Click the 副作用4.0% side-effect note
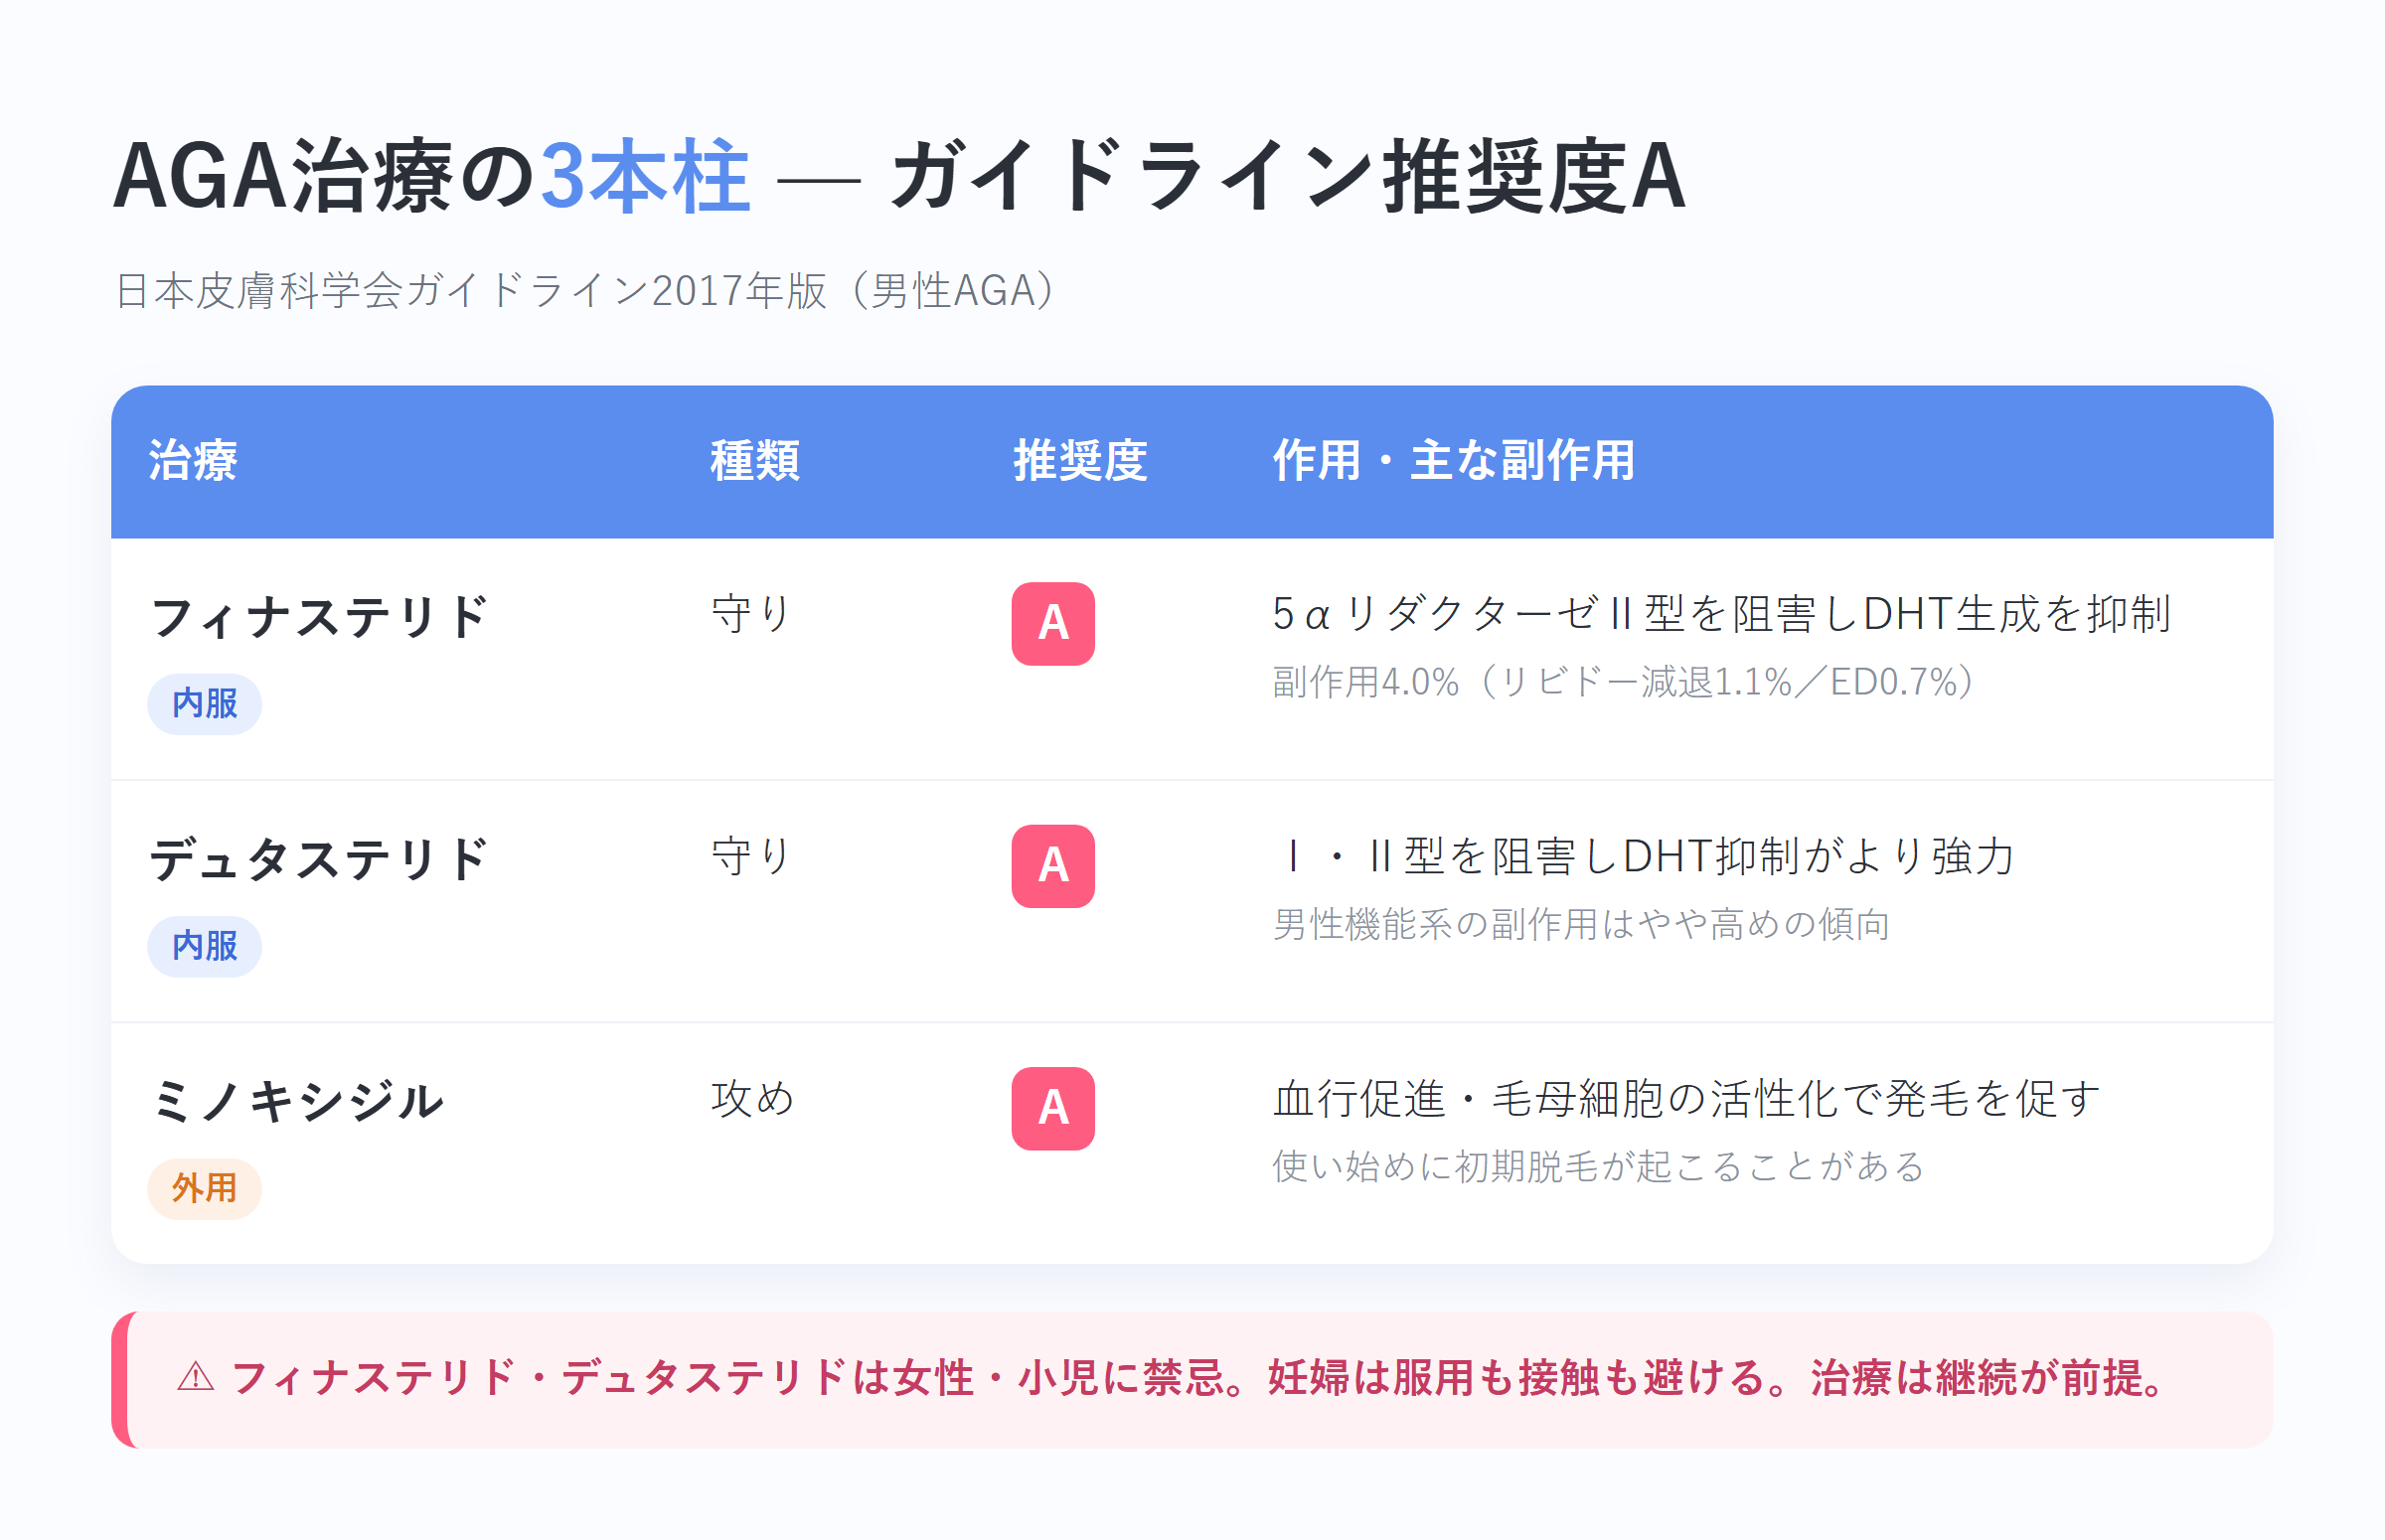 point(1624,682)
